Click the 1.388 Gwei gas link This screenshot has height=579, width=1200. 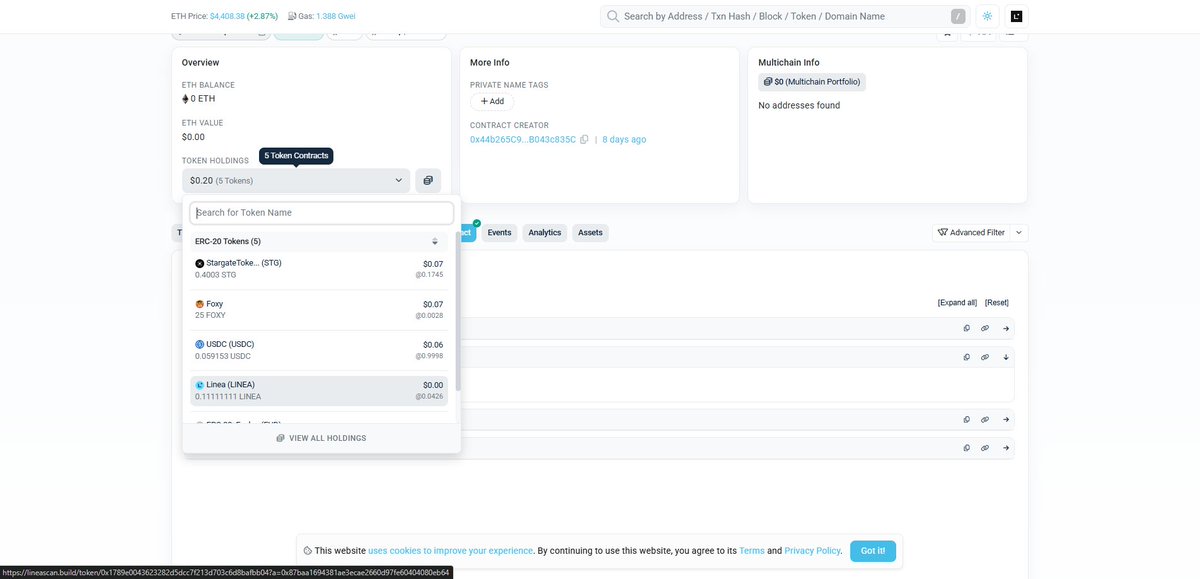pyautogui.click(x=336, y=16)
